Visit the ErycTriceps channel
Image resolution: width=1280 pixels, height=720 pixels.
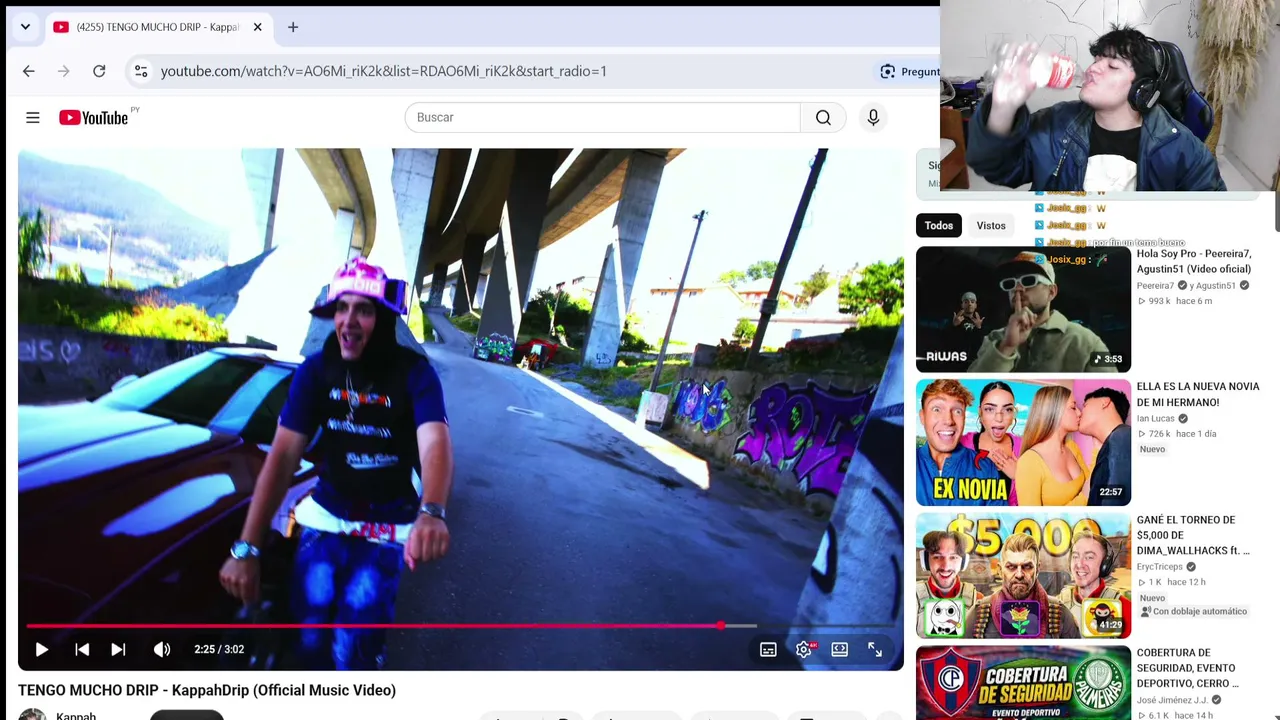[1160, 567]
